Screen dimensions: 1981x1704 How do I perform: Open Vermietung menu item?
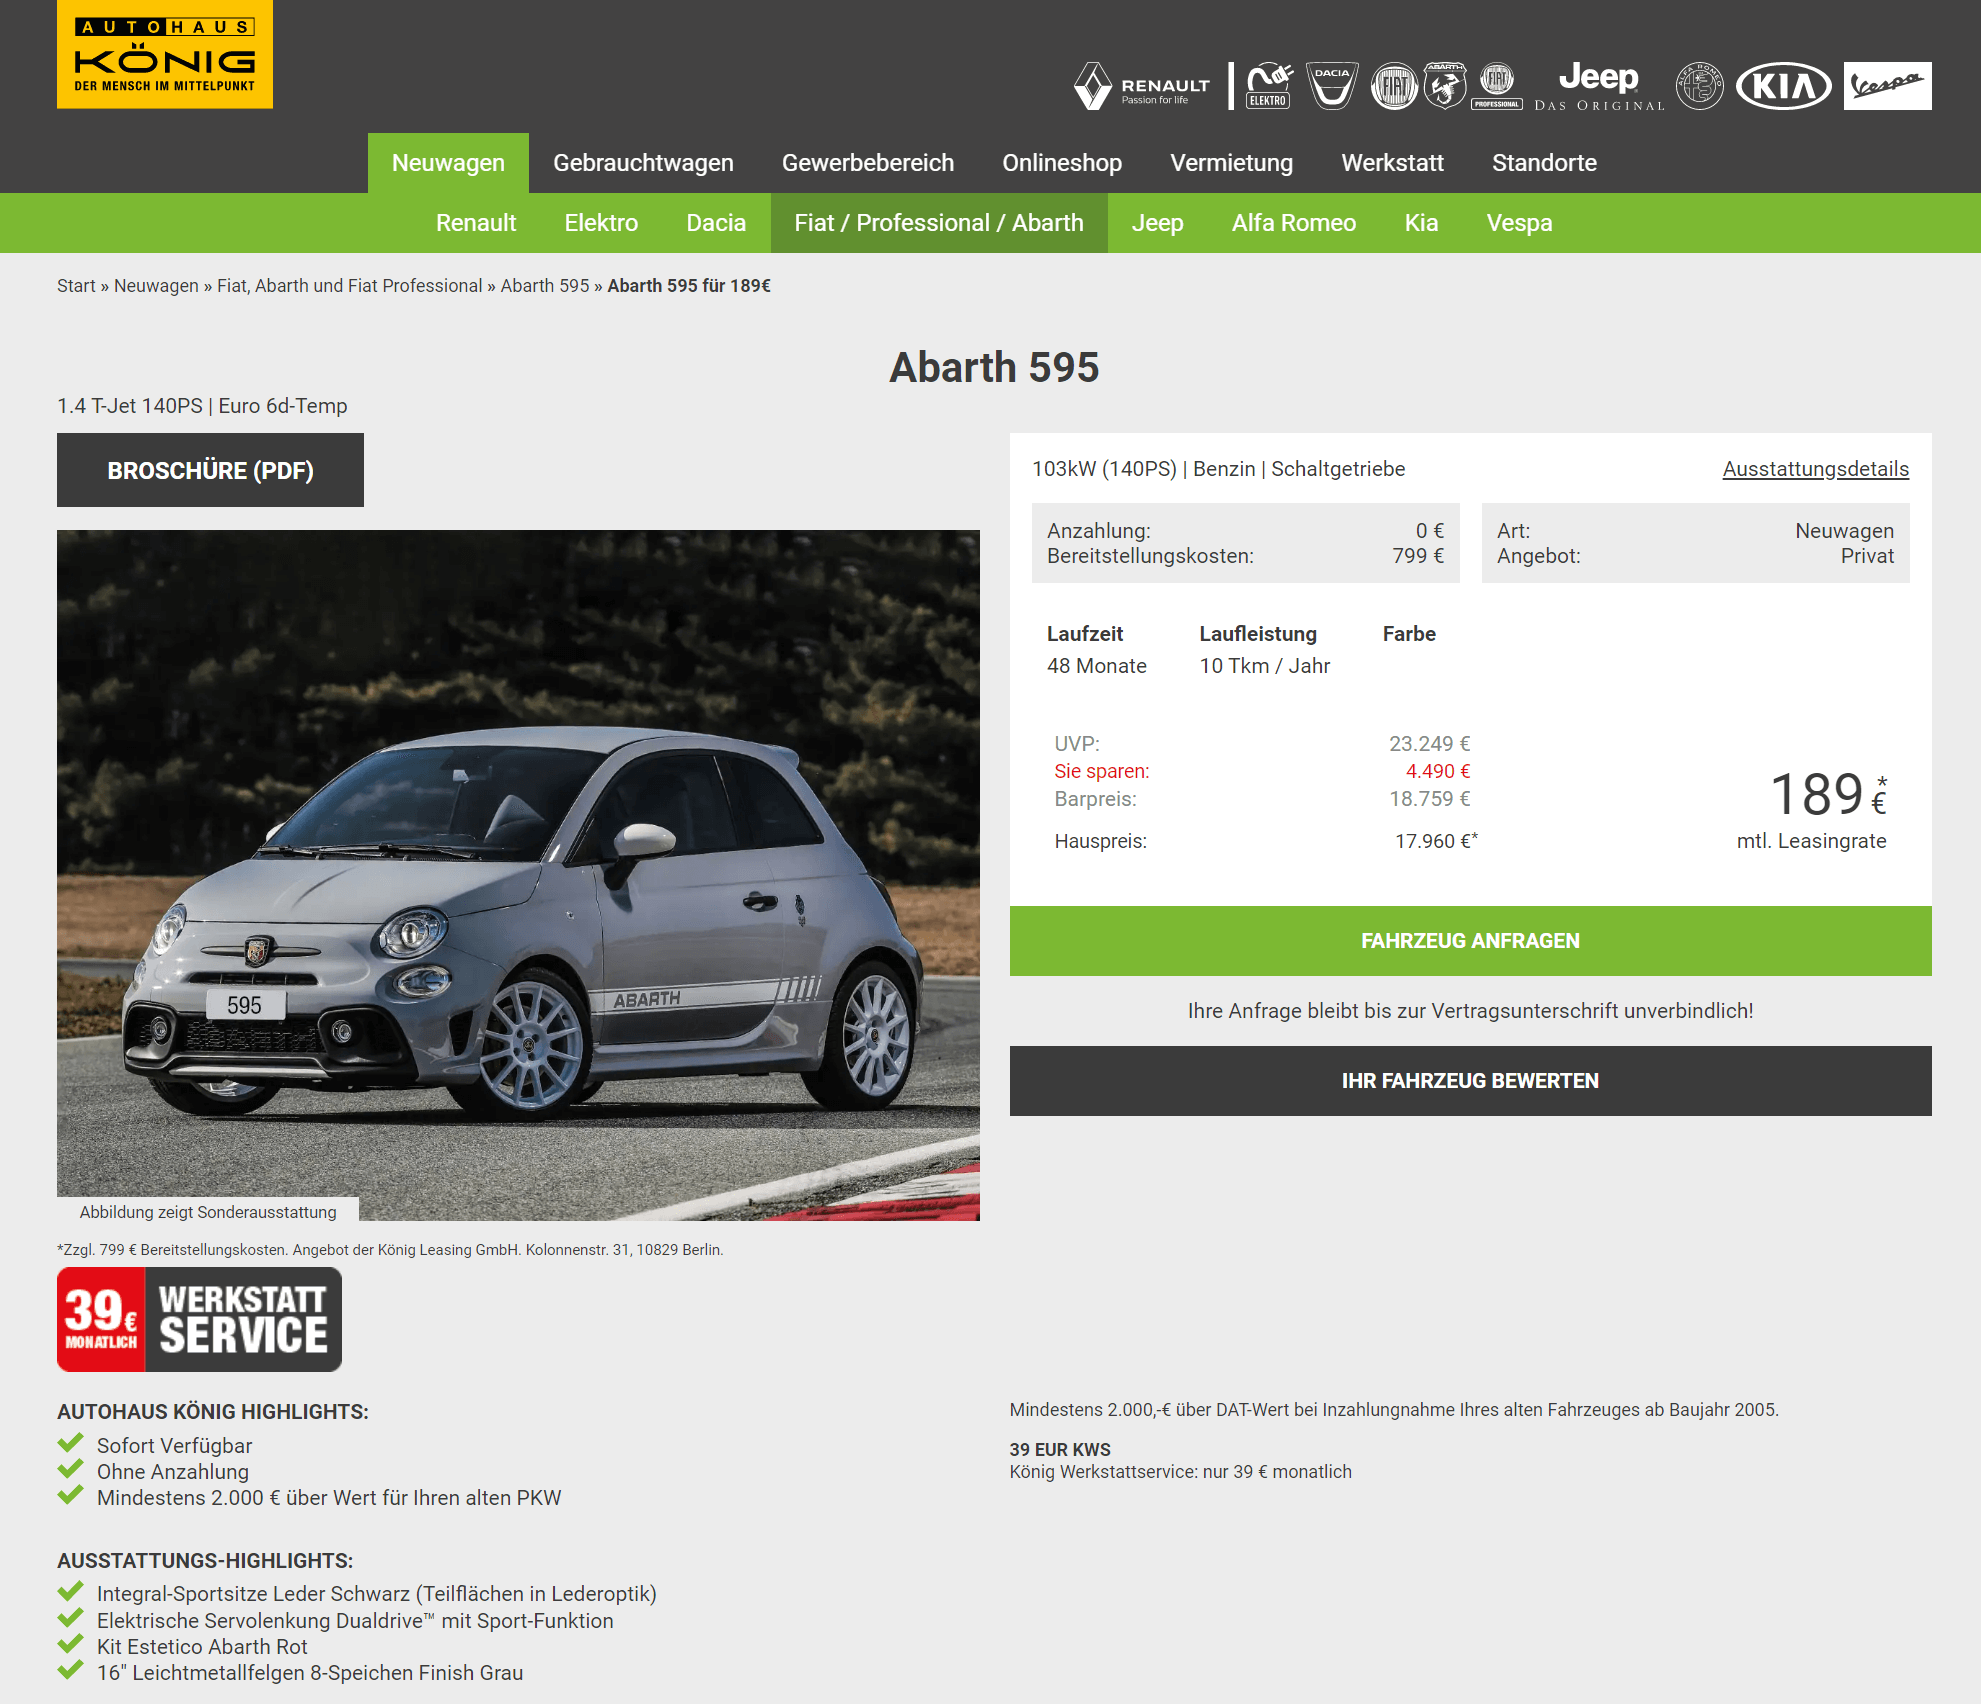click(x=1231, y=163)
